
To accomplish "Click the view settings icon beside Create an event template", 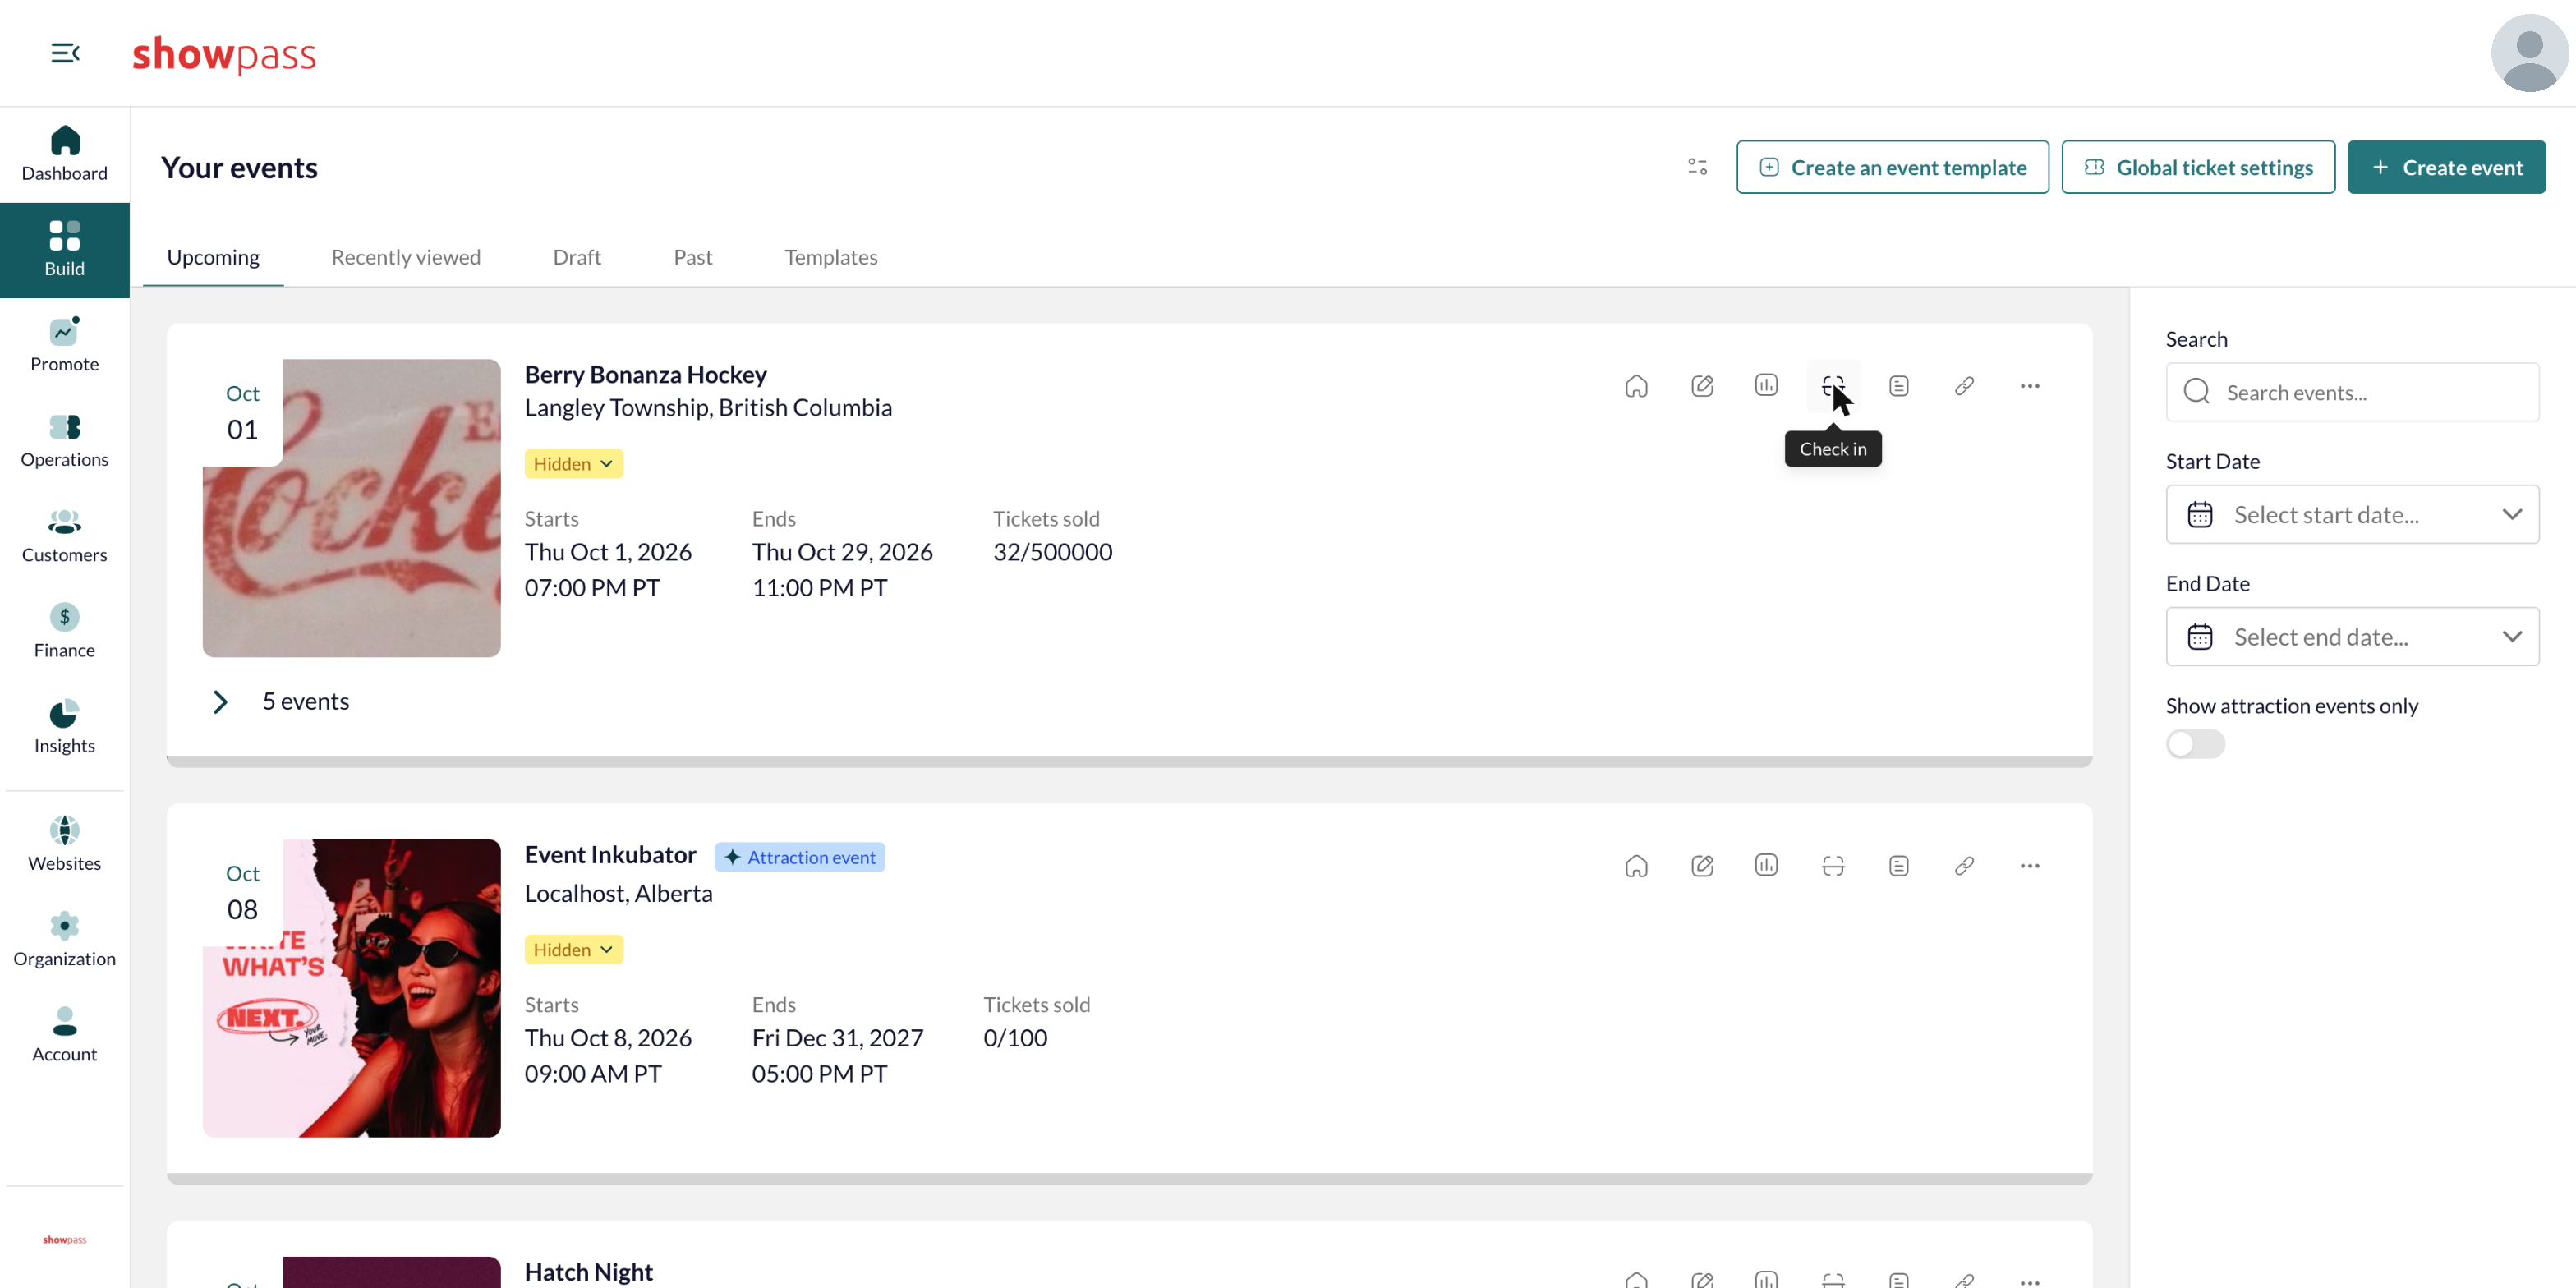I will click(1697, 167).
